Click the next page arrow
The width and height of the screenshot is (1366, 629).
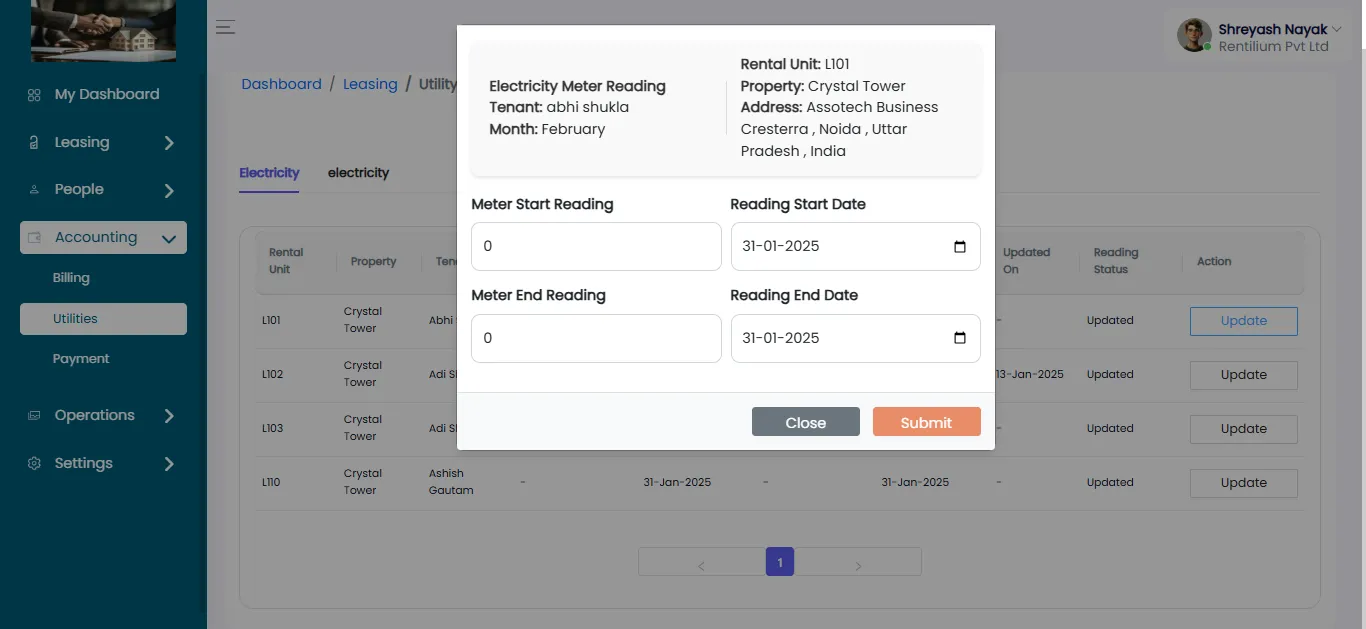[858, 566]
